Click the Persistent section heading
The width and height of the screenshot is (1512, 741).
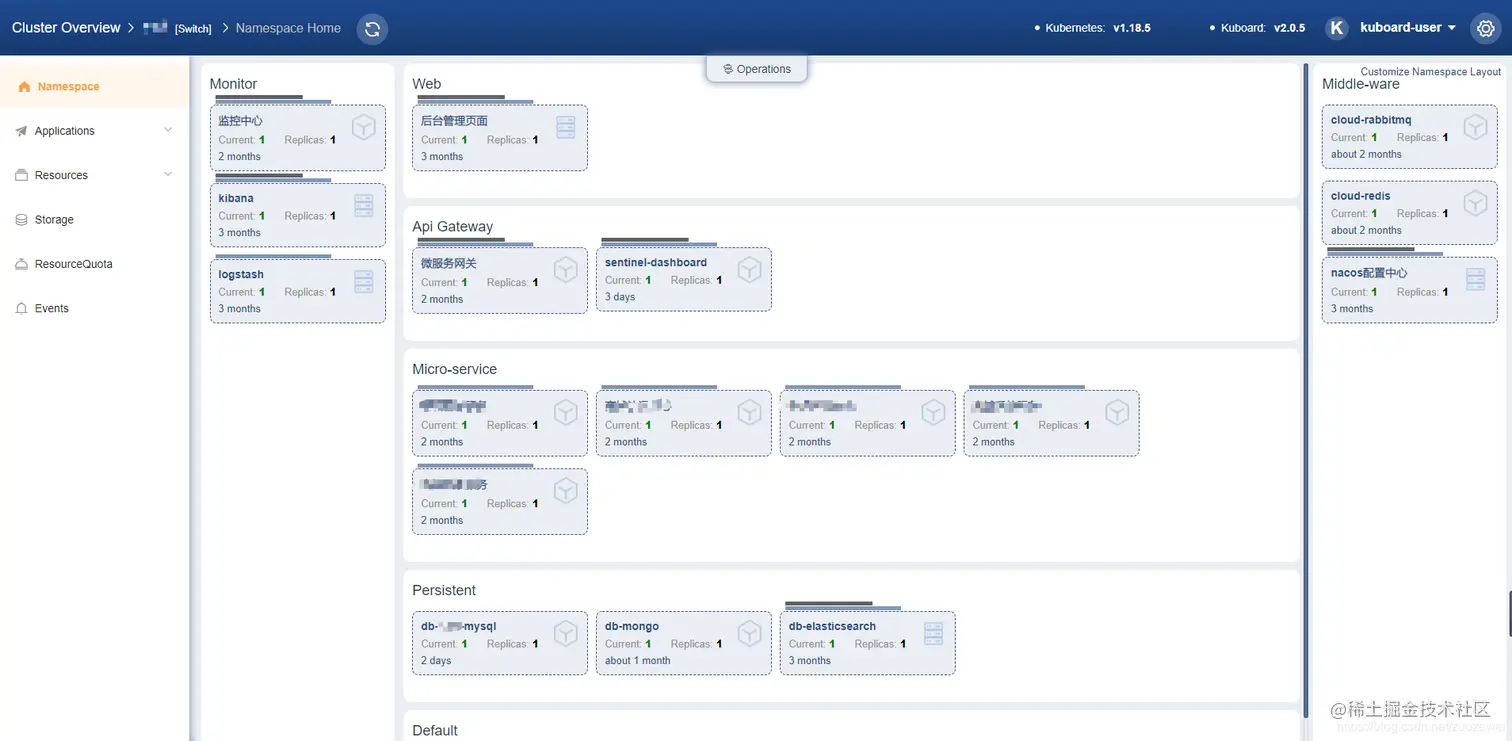pyautogui.click(x=444, y=590)
